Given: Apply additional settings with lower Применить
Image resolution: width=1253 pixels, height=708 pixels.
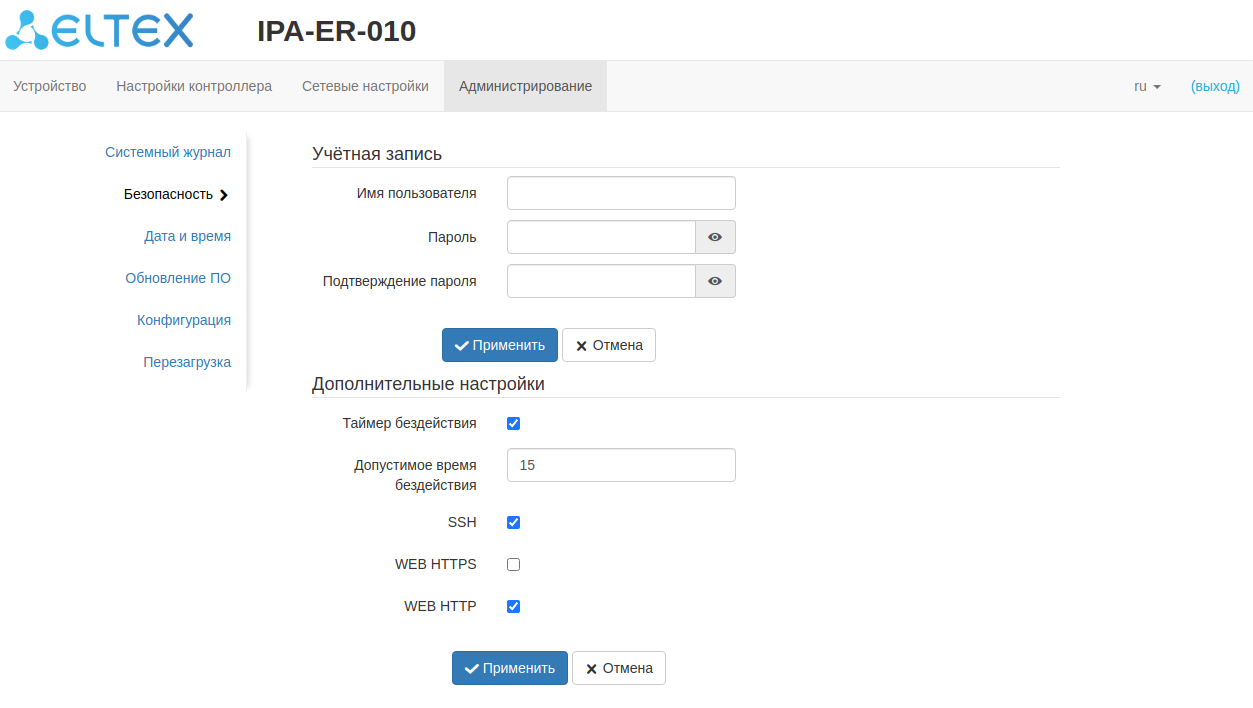Looking at the screenshot, I should (510, 668).
